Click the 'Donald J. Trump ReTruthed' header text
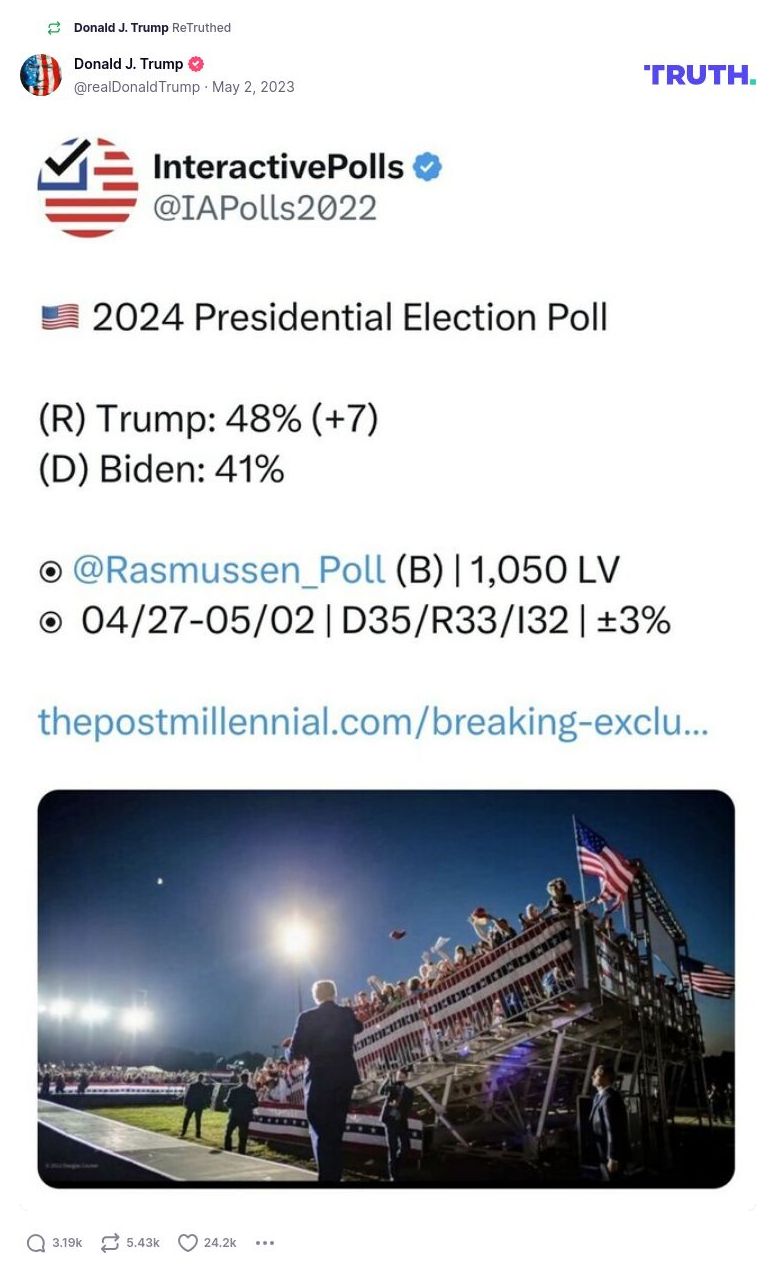Screen dimensions: 777x1273 pyautogui.click(x=152, y=28)
